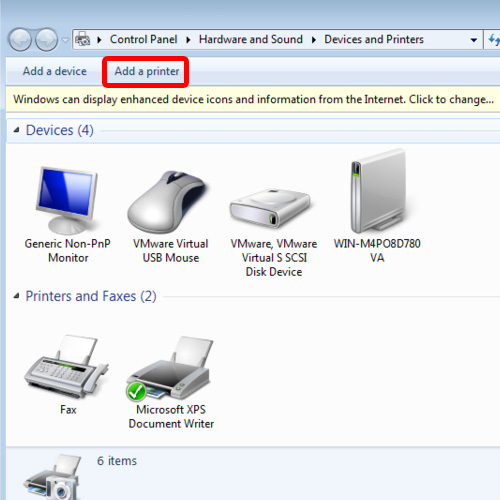Click the Add a device button
Screen dimensions: 500x500
point(55,71)
